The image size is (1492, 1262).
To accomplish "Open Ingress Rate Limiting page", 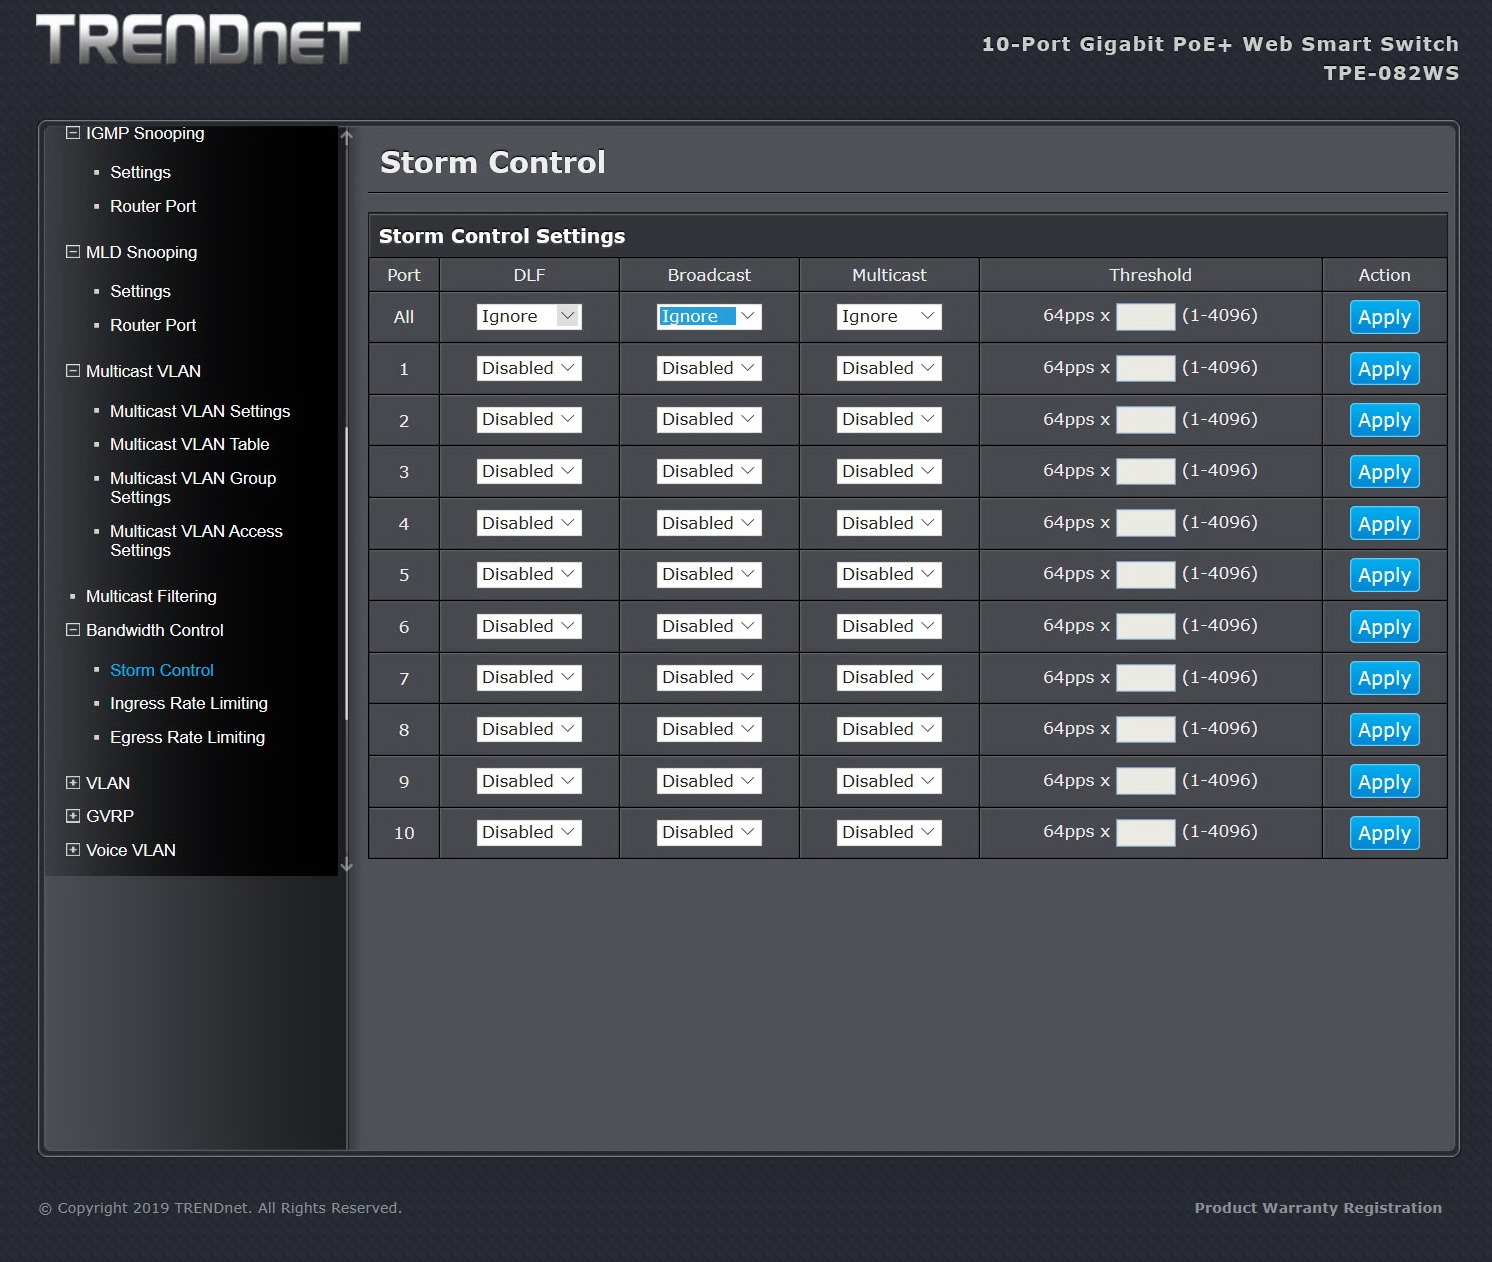I will tap(189, 703).
